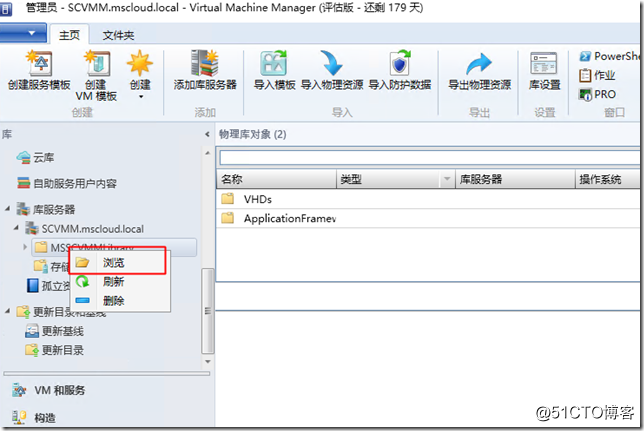Select the VHDs folder row
The width and height of the screenshot is (644, 431).
428,199
